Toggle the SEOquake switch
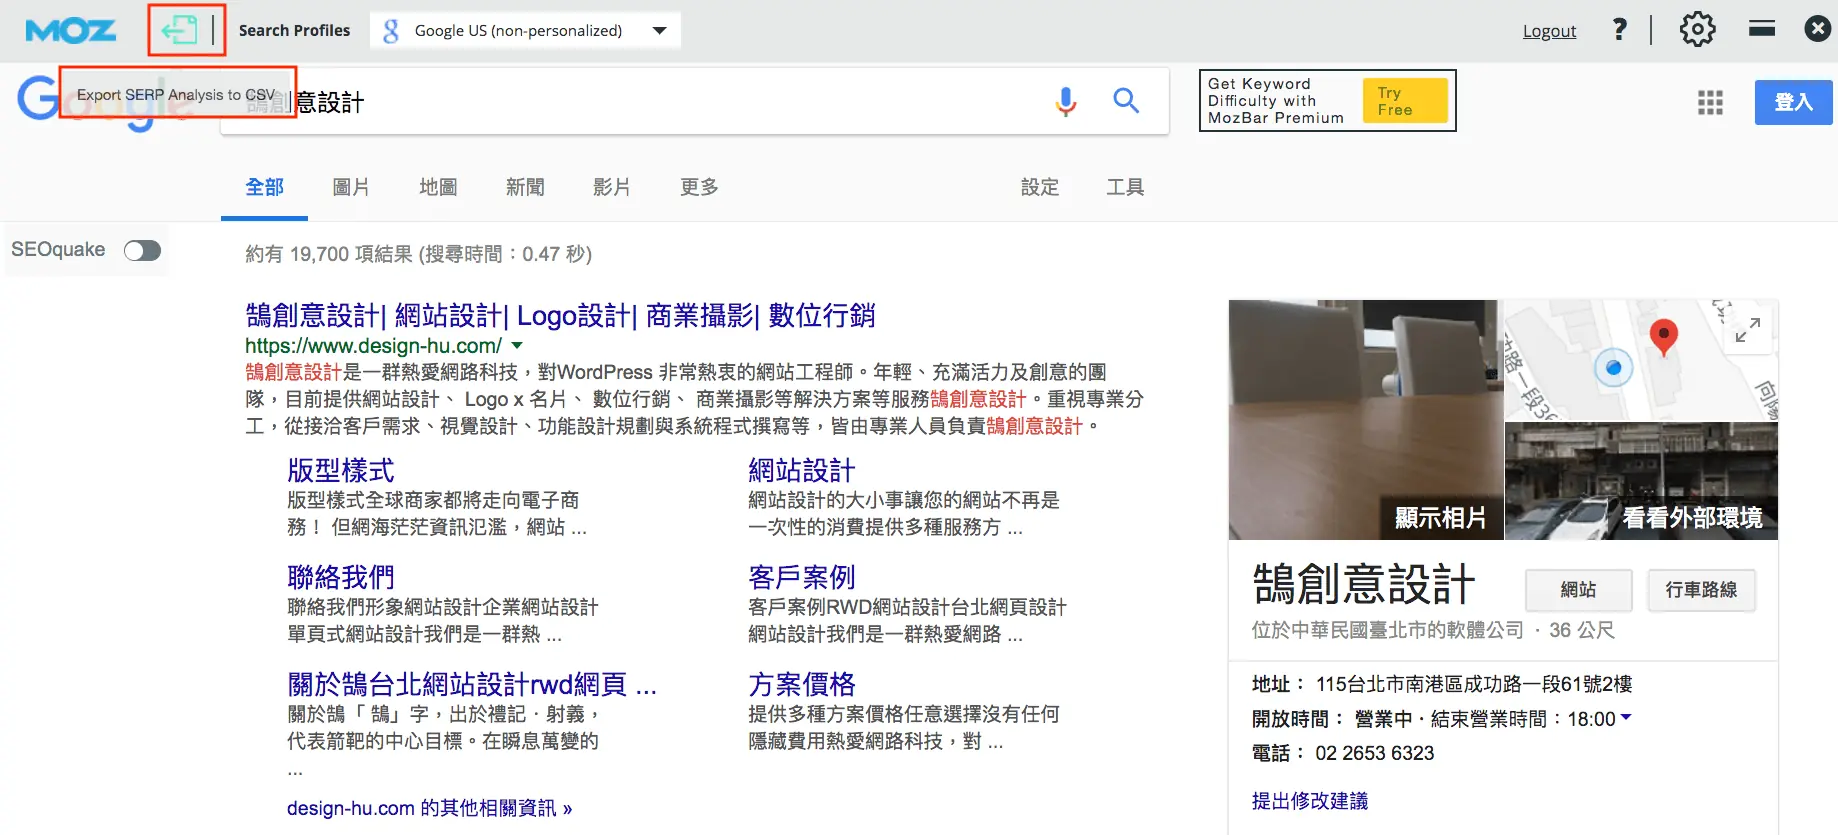The image size is (1838, 835). tap(142, 250)
